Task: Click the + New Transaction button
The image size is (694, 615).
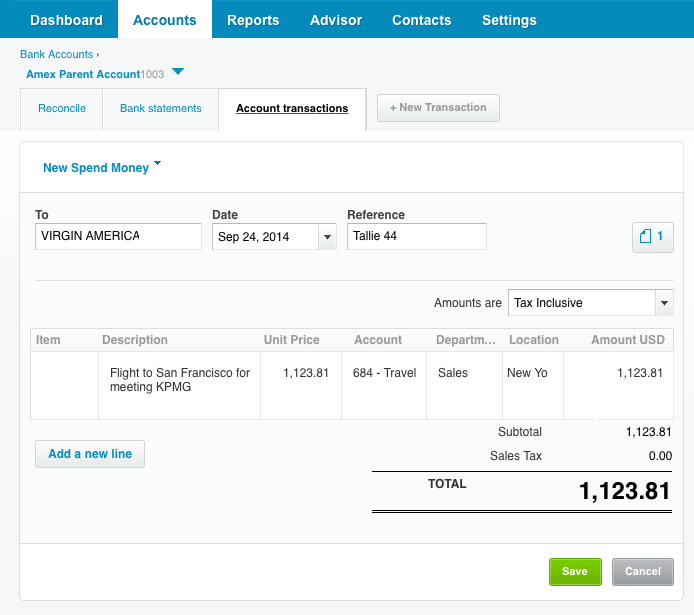Action: click(x=438, y=108)
